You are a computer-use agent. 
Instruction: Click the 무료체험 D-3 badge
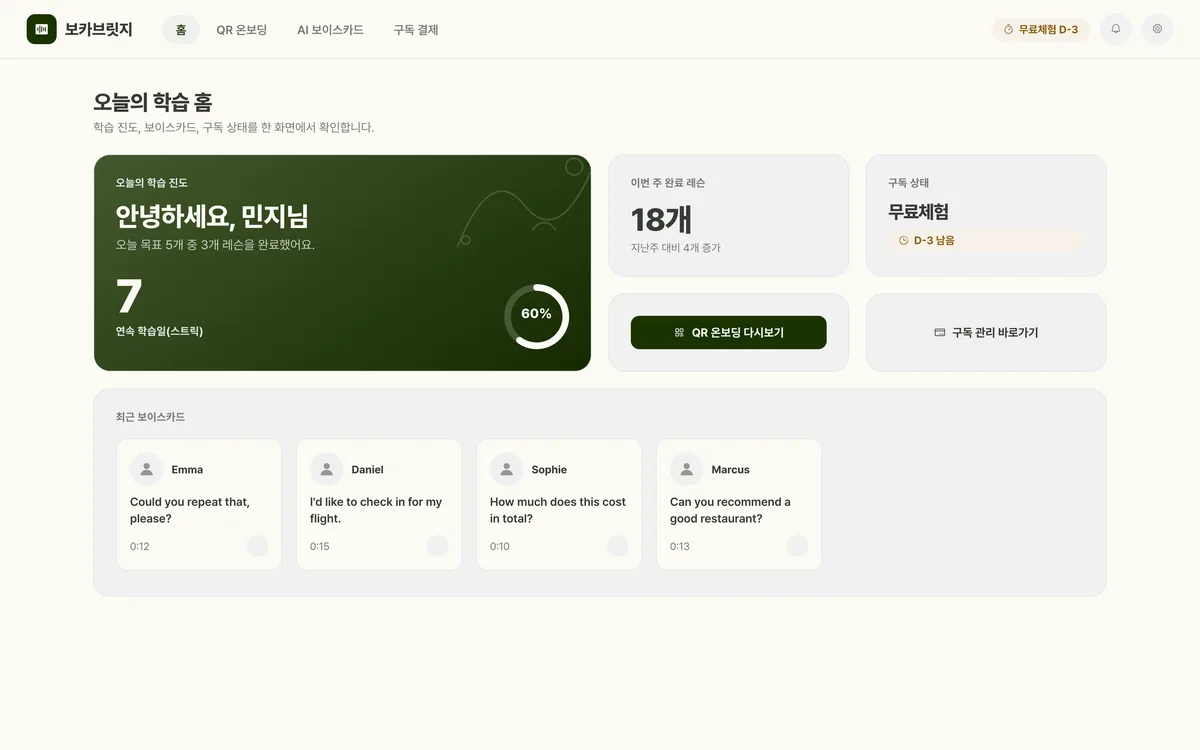[1041, 29]
